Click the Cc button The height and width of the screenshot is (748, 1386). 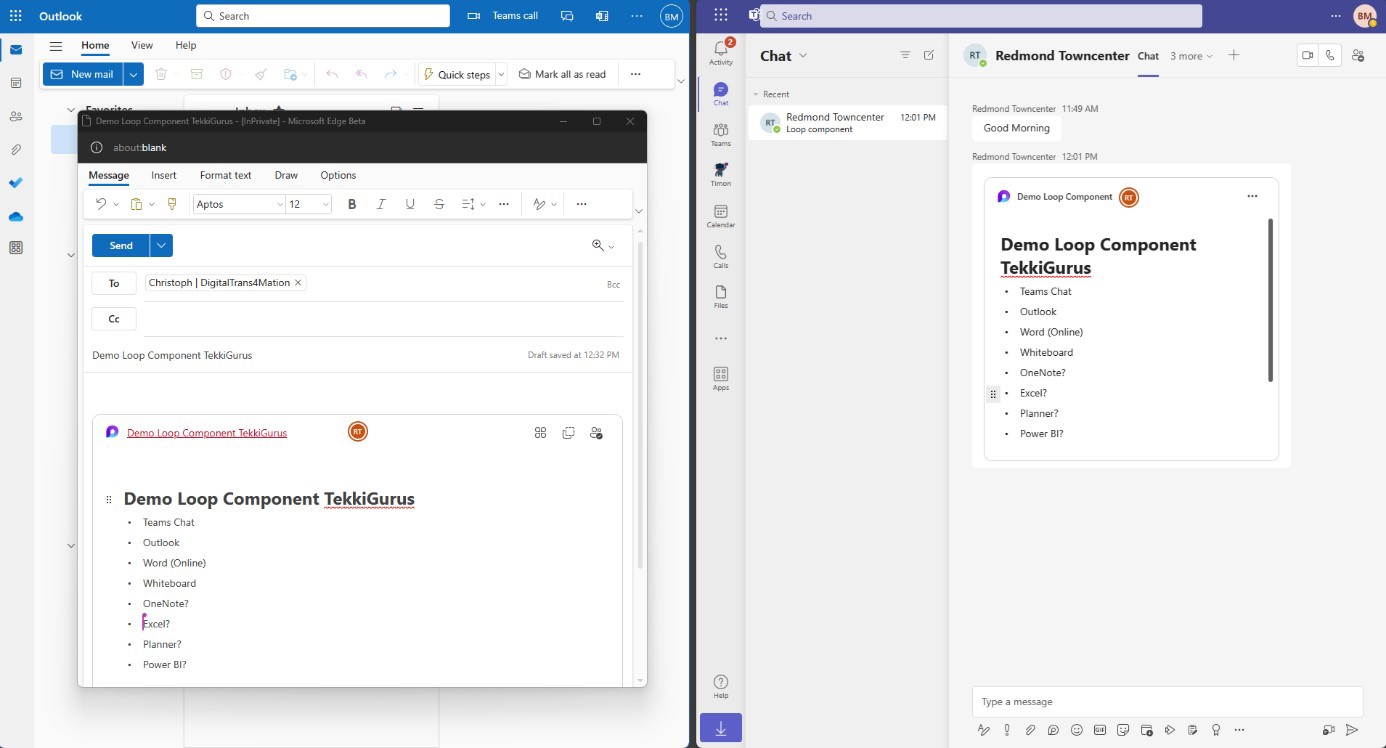click(x=114, y=319)
